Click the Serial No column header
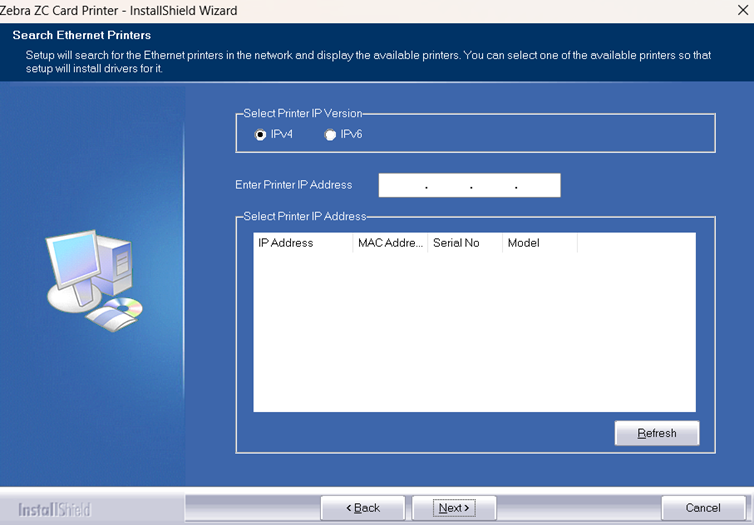 pyautogui.click(x=465, y=243)
